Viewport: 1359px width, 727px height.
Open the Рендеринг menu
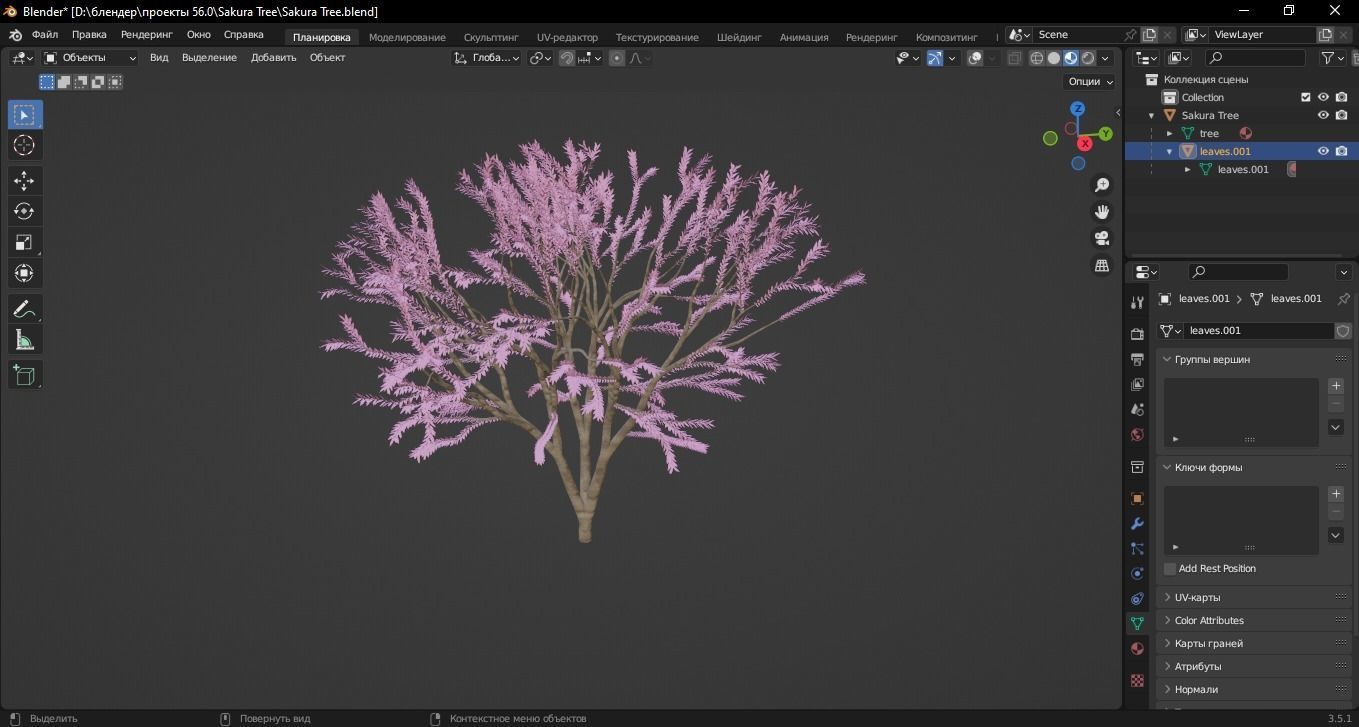coord(147,34)
